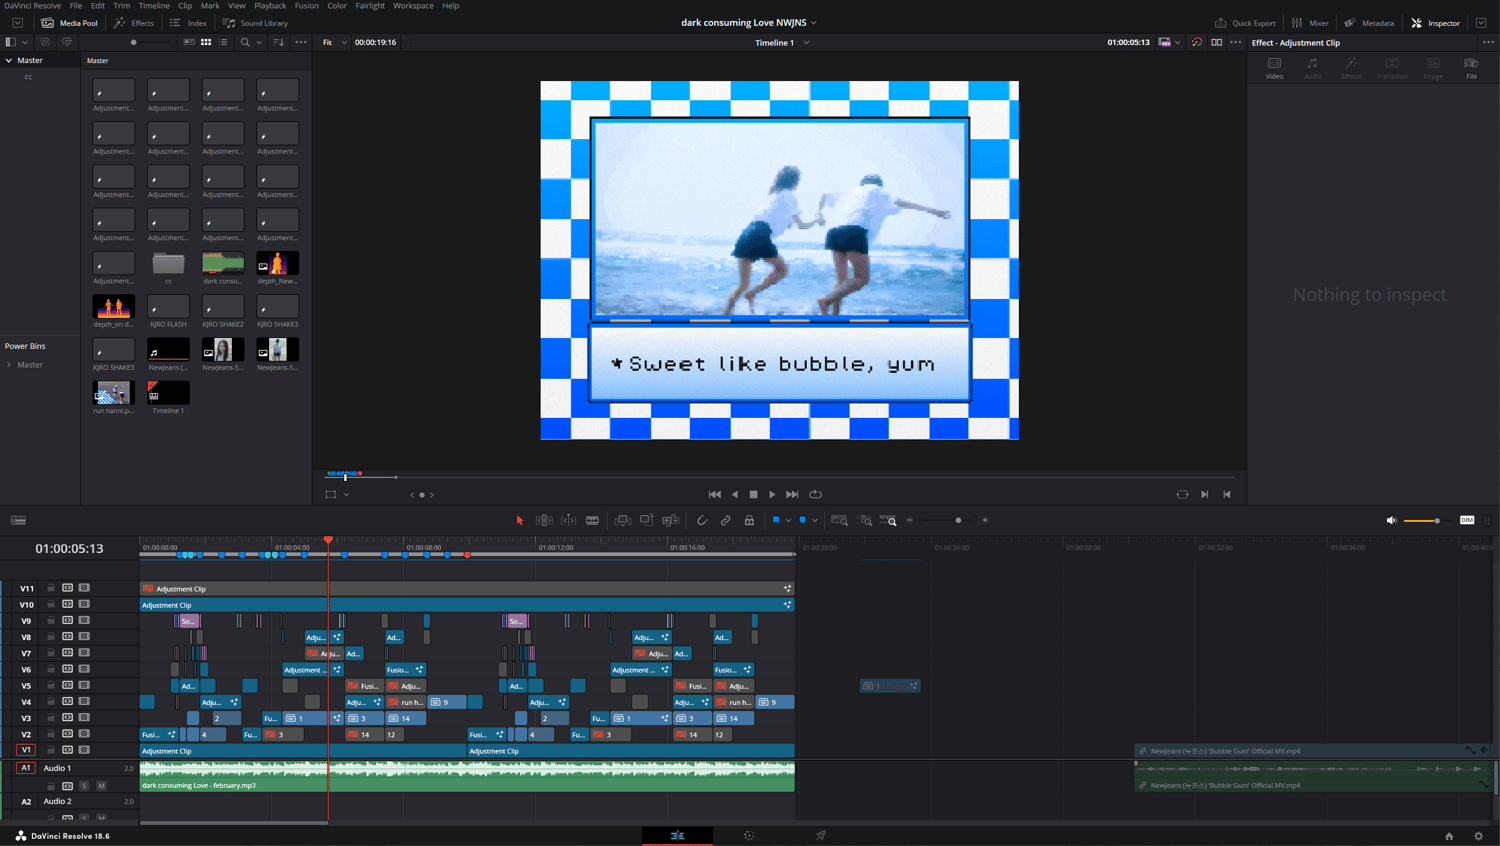Switch to the Video tab in Inspector
Screen dimensions: 1500x846
point(1274,67)
